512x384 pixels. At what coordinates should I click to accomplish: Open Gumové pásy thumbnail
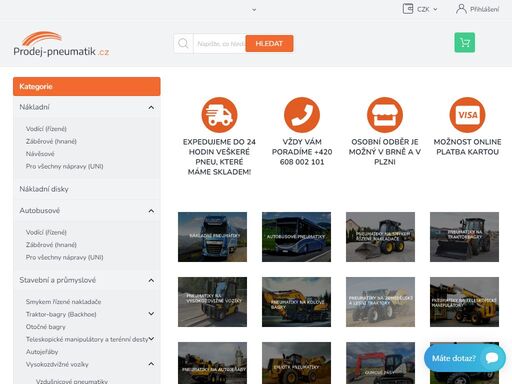pyautogui.click(x=380, y=363)
